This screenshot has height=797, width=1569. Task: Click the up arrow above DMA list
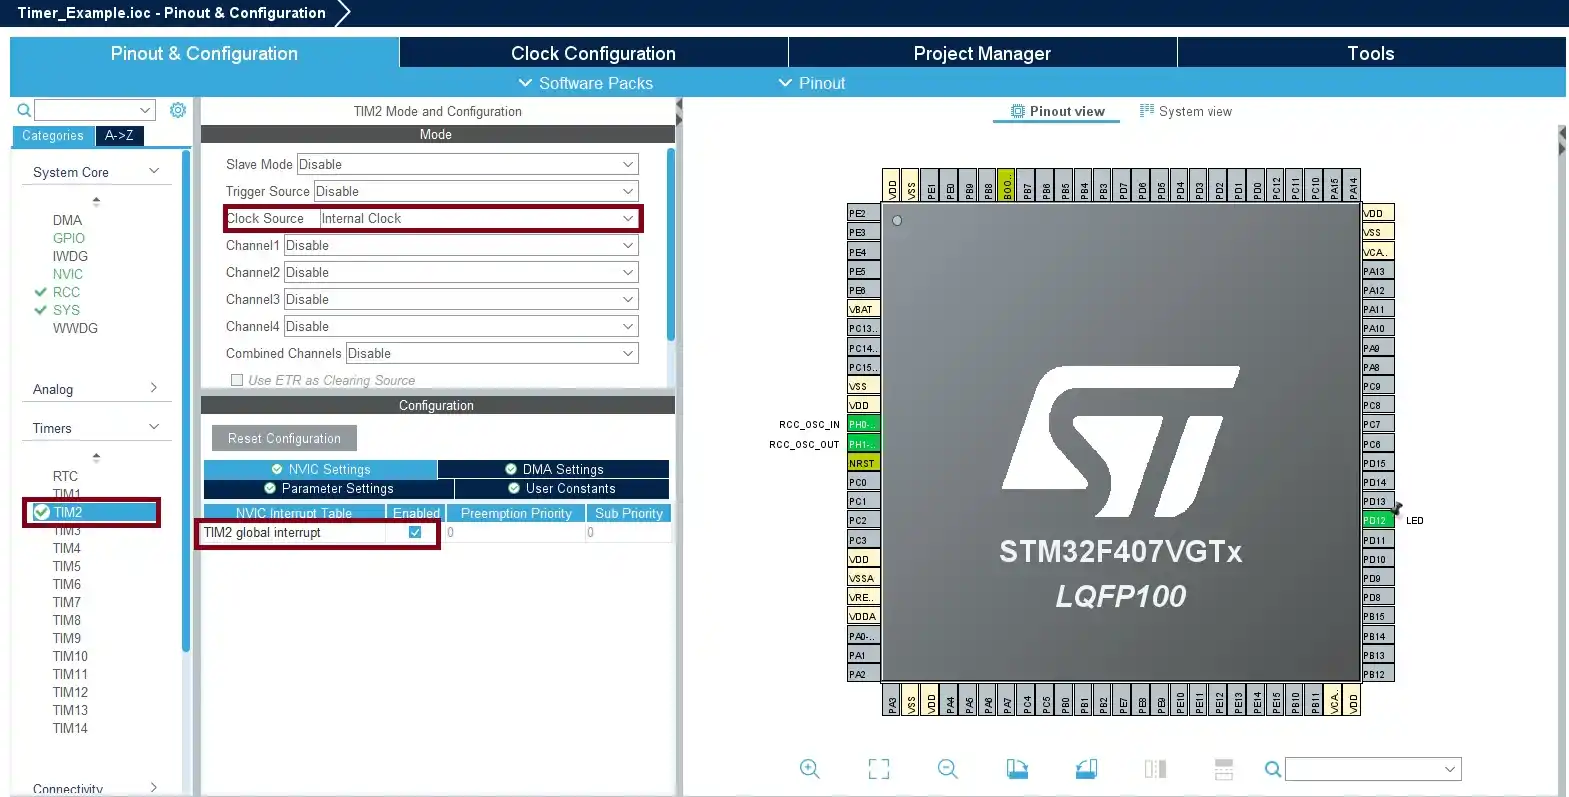click(96, 201)
